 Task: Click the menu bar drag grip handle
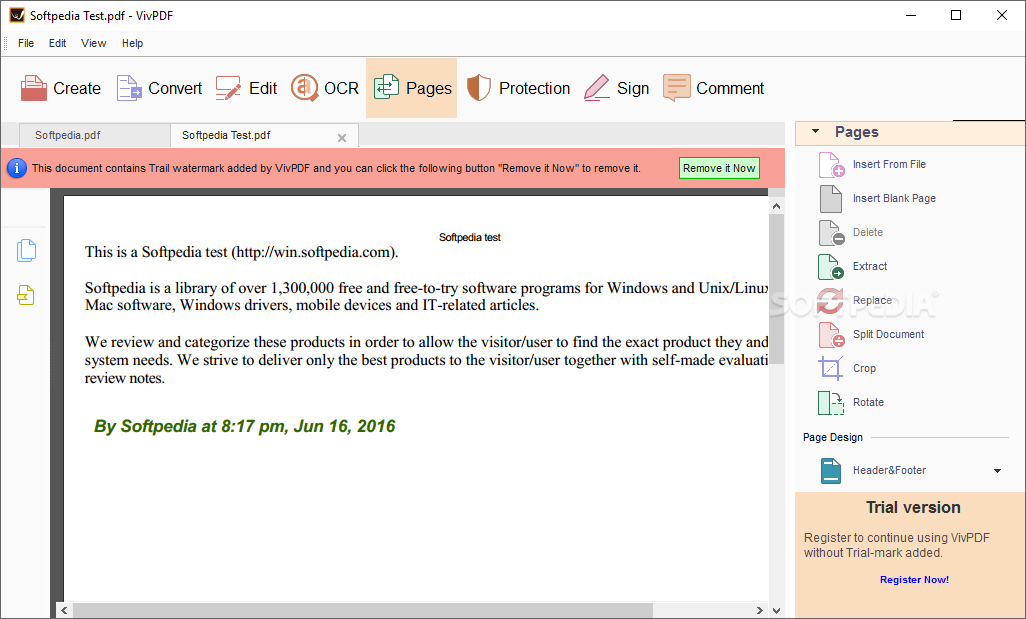tap(5, 43)
